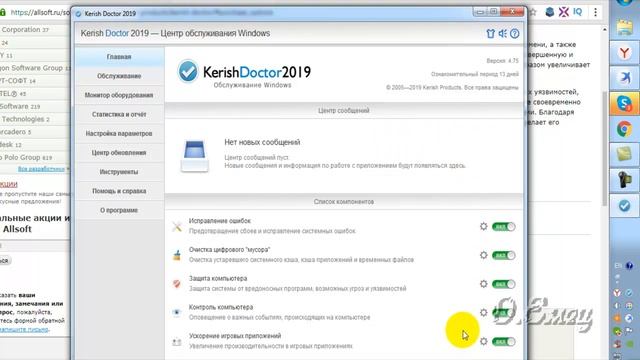Click the Technologies 2 entry in browser list
The height and width of the screenshot is (360, 640).
point(25,119)
